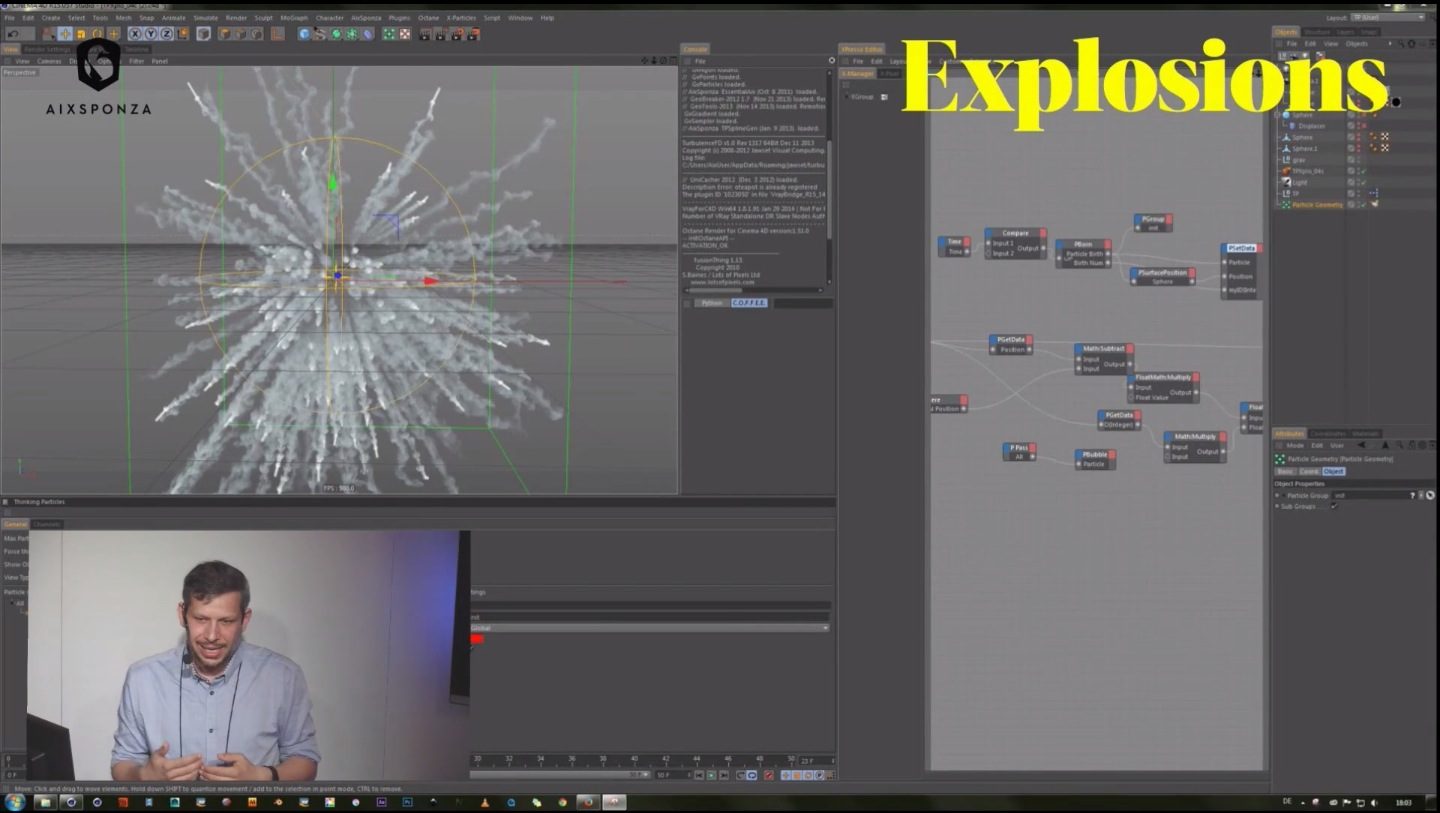
Task: Switch to the C.O.F.F.E.E. console tab
Action: tap(748, 302)
